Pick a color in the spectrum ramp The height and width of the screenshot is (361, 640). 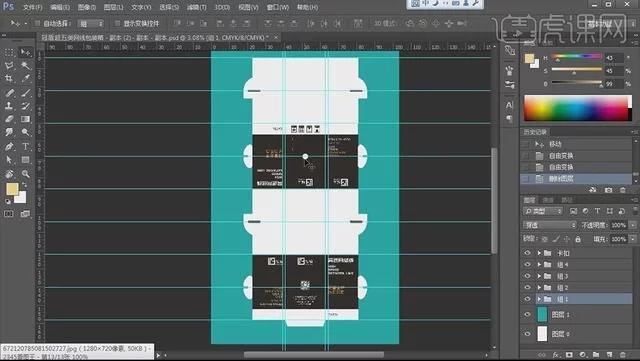[x=577, y=108]
